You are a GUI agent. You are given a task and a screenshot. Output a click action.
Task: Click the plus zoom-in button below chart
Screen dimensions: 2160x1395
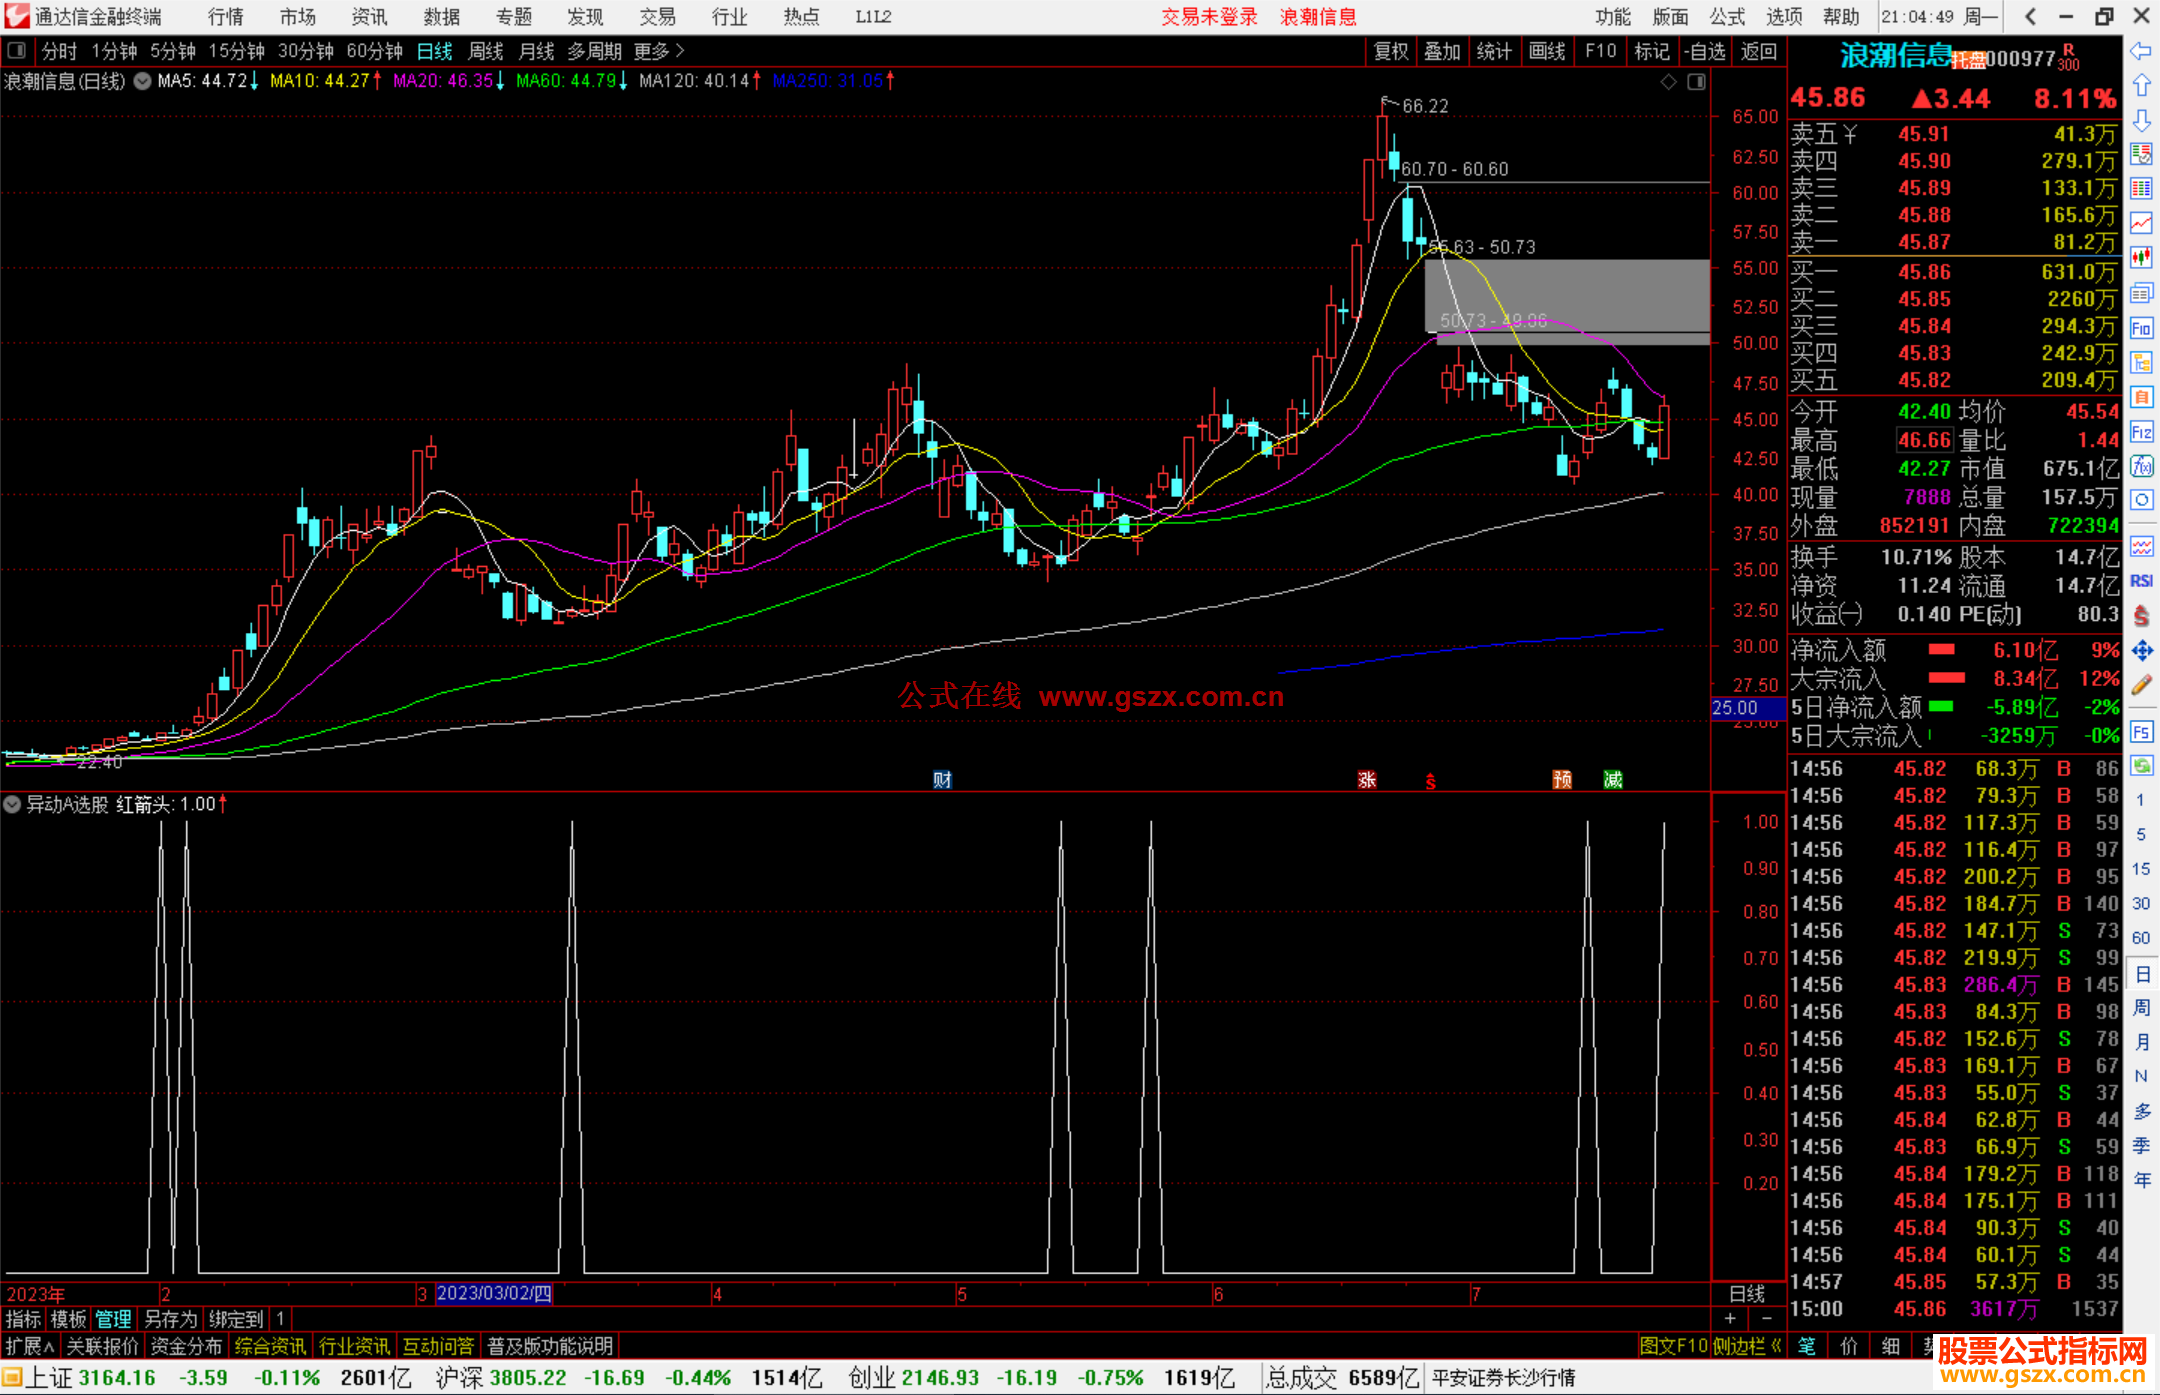[1730, 1319]
